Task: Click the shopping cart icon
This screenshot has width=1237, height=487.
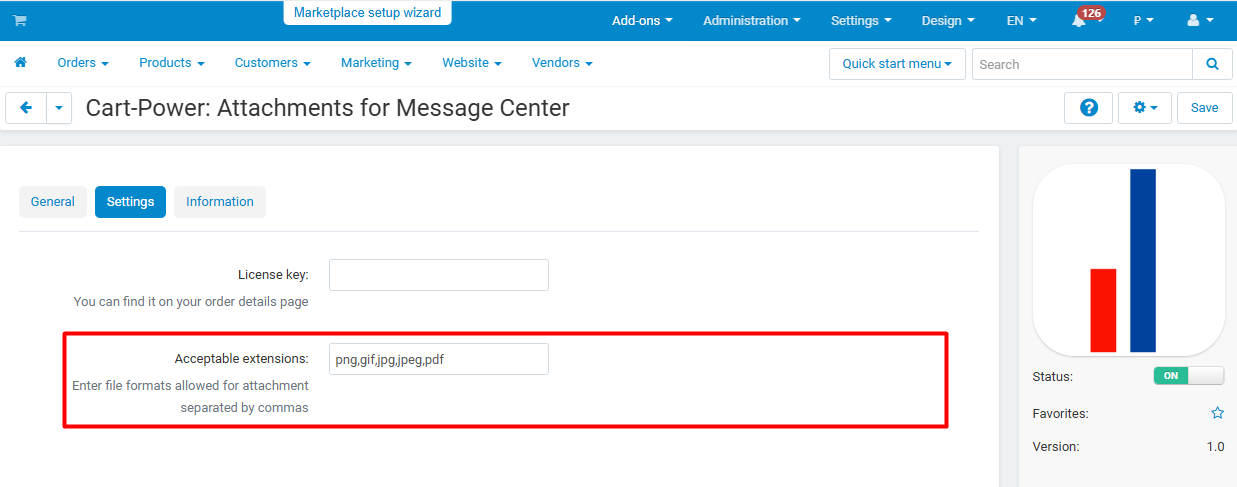Action: click(x=20, y=20)
